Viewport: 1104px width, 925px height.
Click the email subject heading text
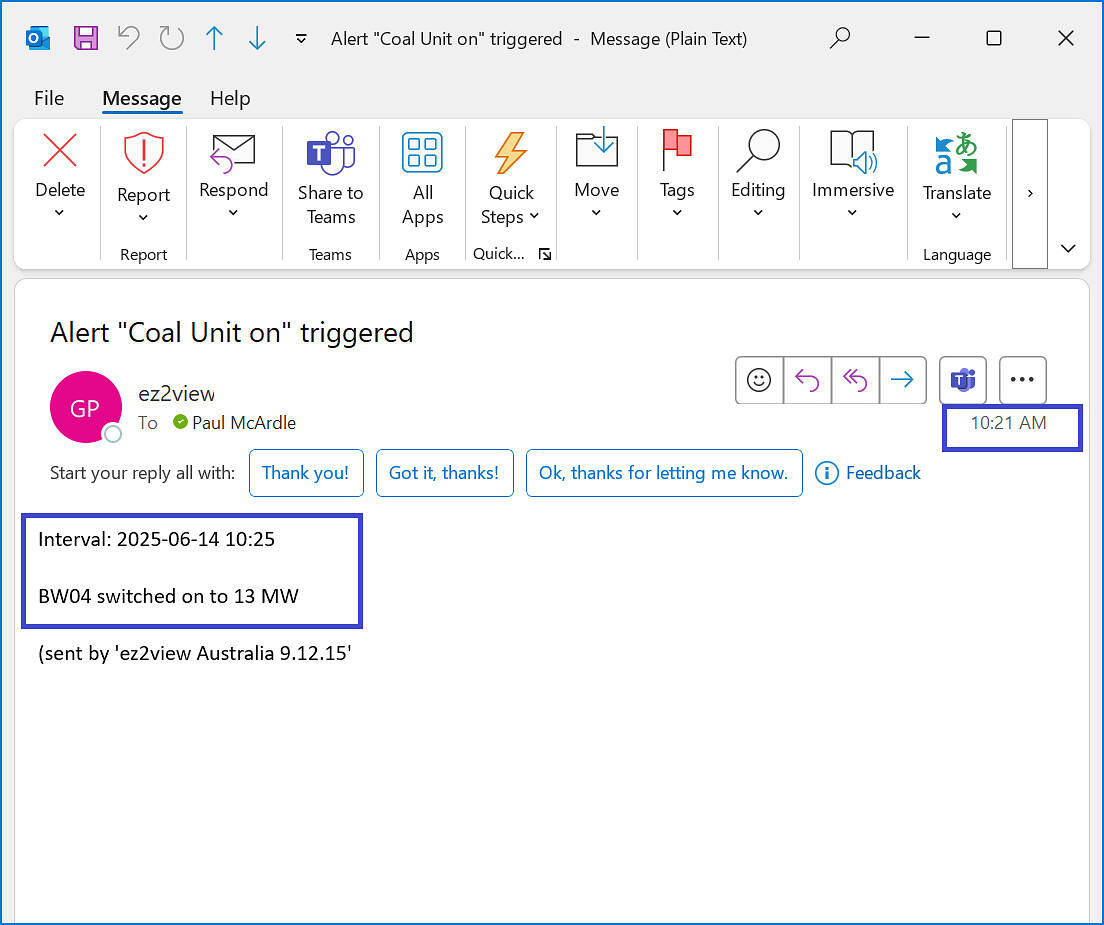[232, 332]
